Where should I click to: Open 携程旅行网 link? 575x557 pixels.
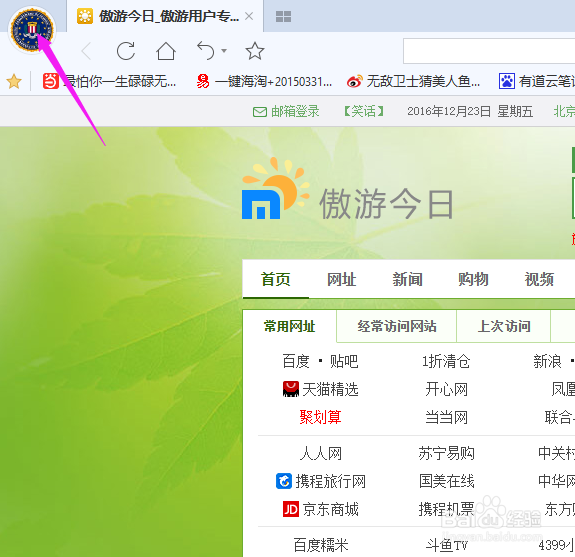331,481
